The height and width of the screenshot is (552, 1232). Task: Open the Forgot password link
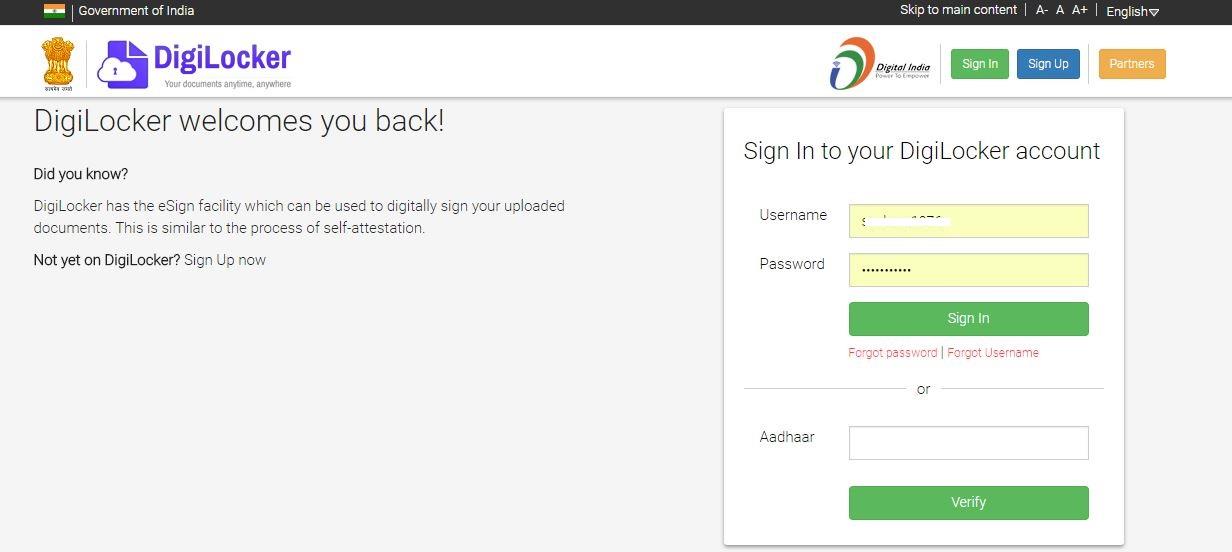(x=893, y=353)
